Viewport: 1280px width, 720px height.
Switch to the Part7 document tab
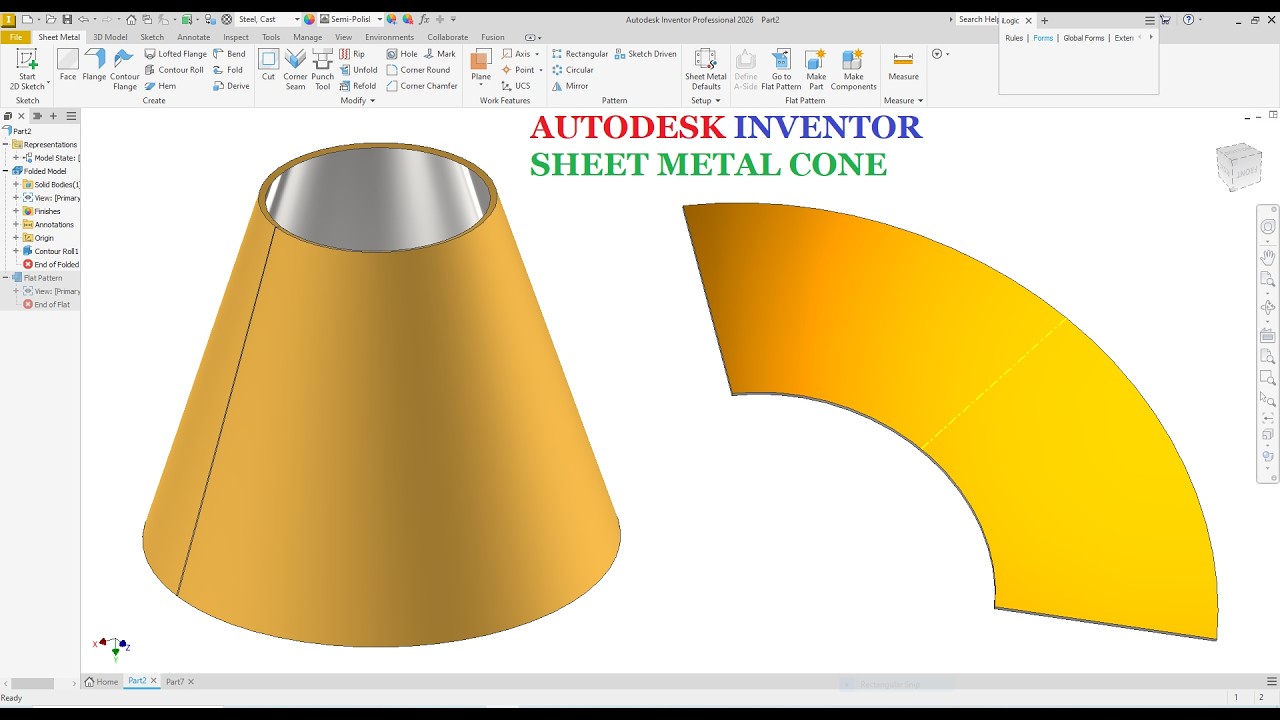(175, 682)
